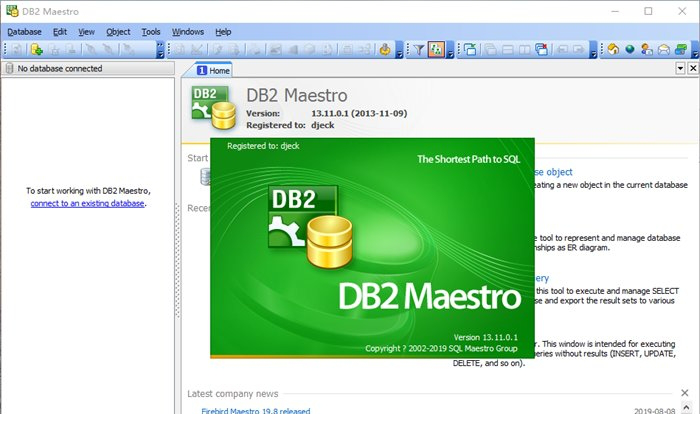Click the green globe website icon
700x430 pixels.
coord(629,50)
